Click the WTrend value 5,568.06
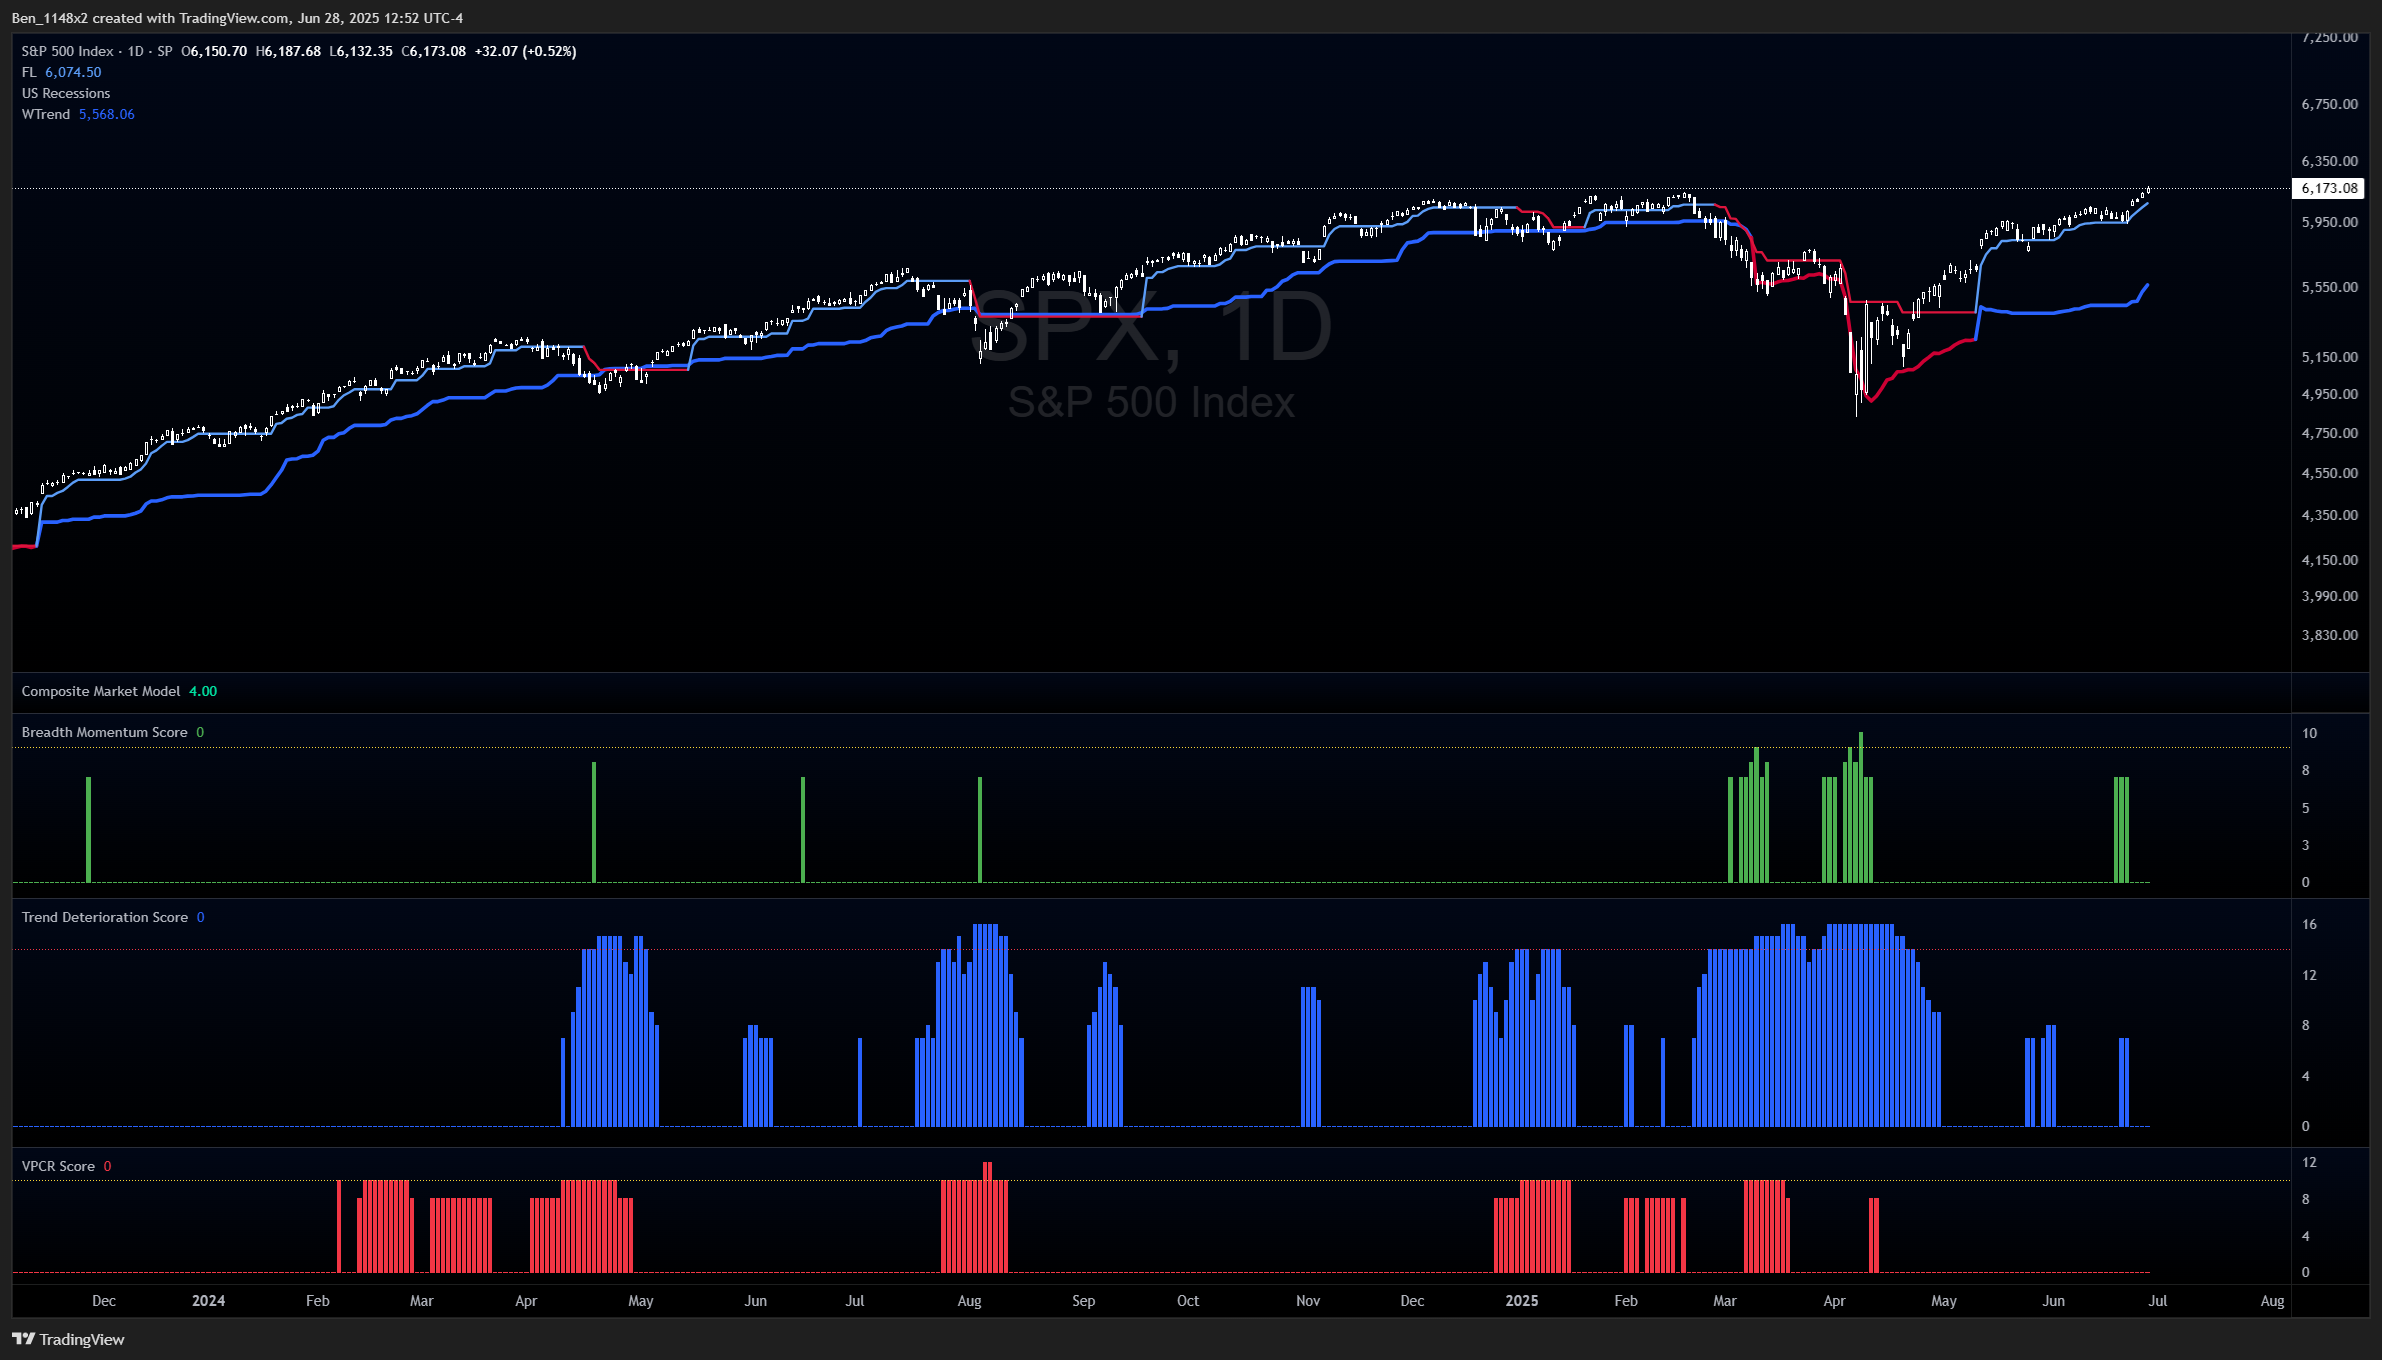This screenshot has width=2382, height=1360. pos(107,114)
